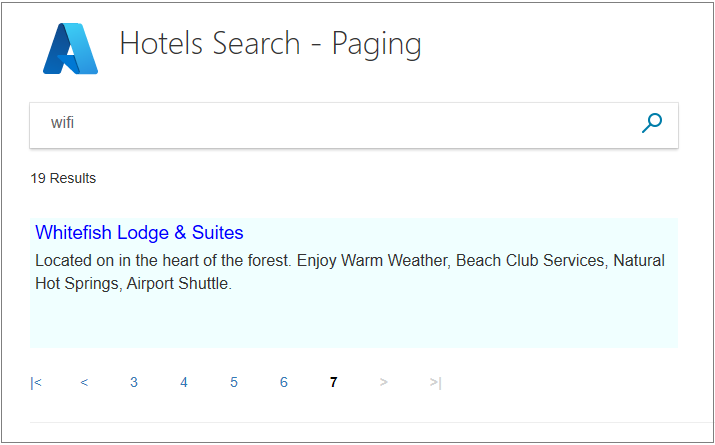Viewport: 715px width, 445px height.
Task: Navigate to results page 4
Action: click(x=184, y=382)
